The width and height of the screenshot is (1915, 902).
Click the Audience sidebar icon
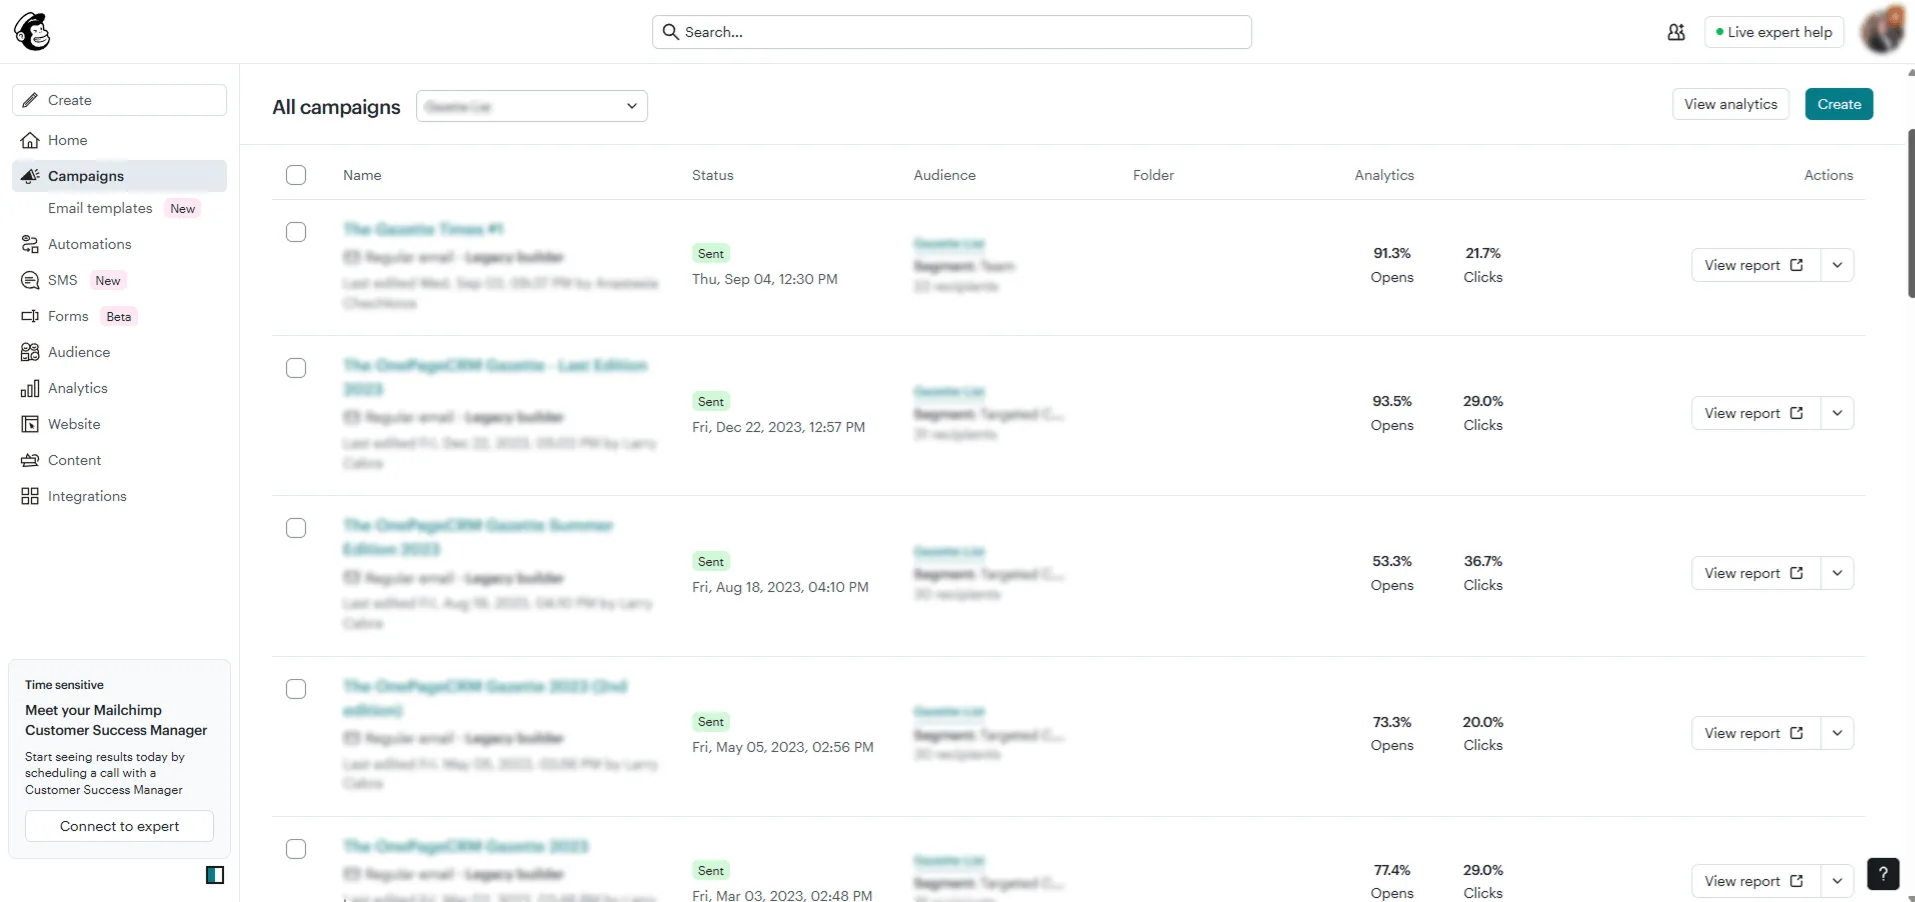pyautogui.click(x=30, y=352)
